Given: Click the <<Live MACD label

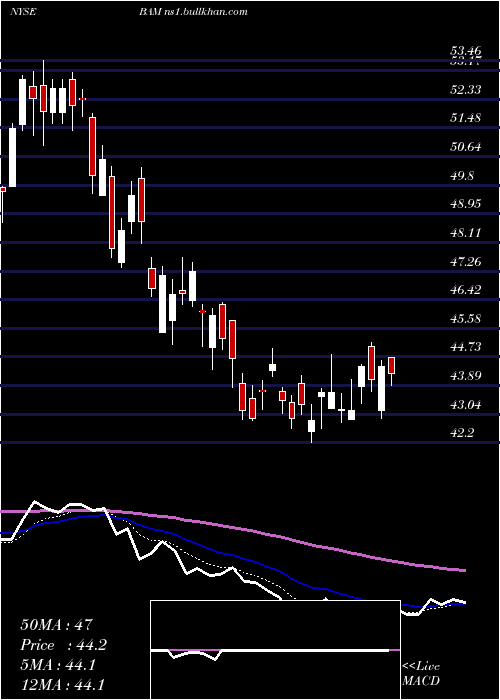Looking at the screenshot, I should (421, 674).
